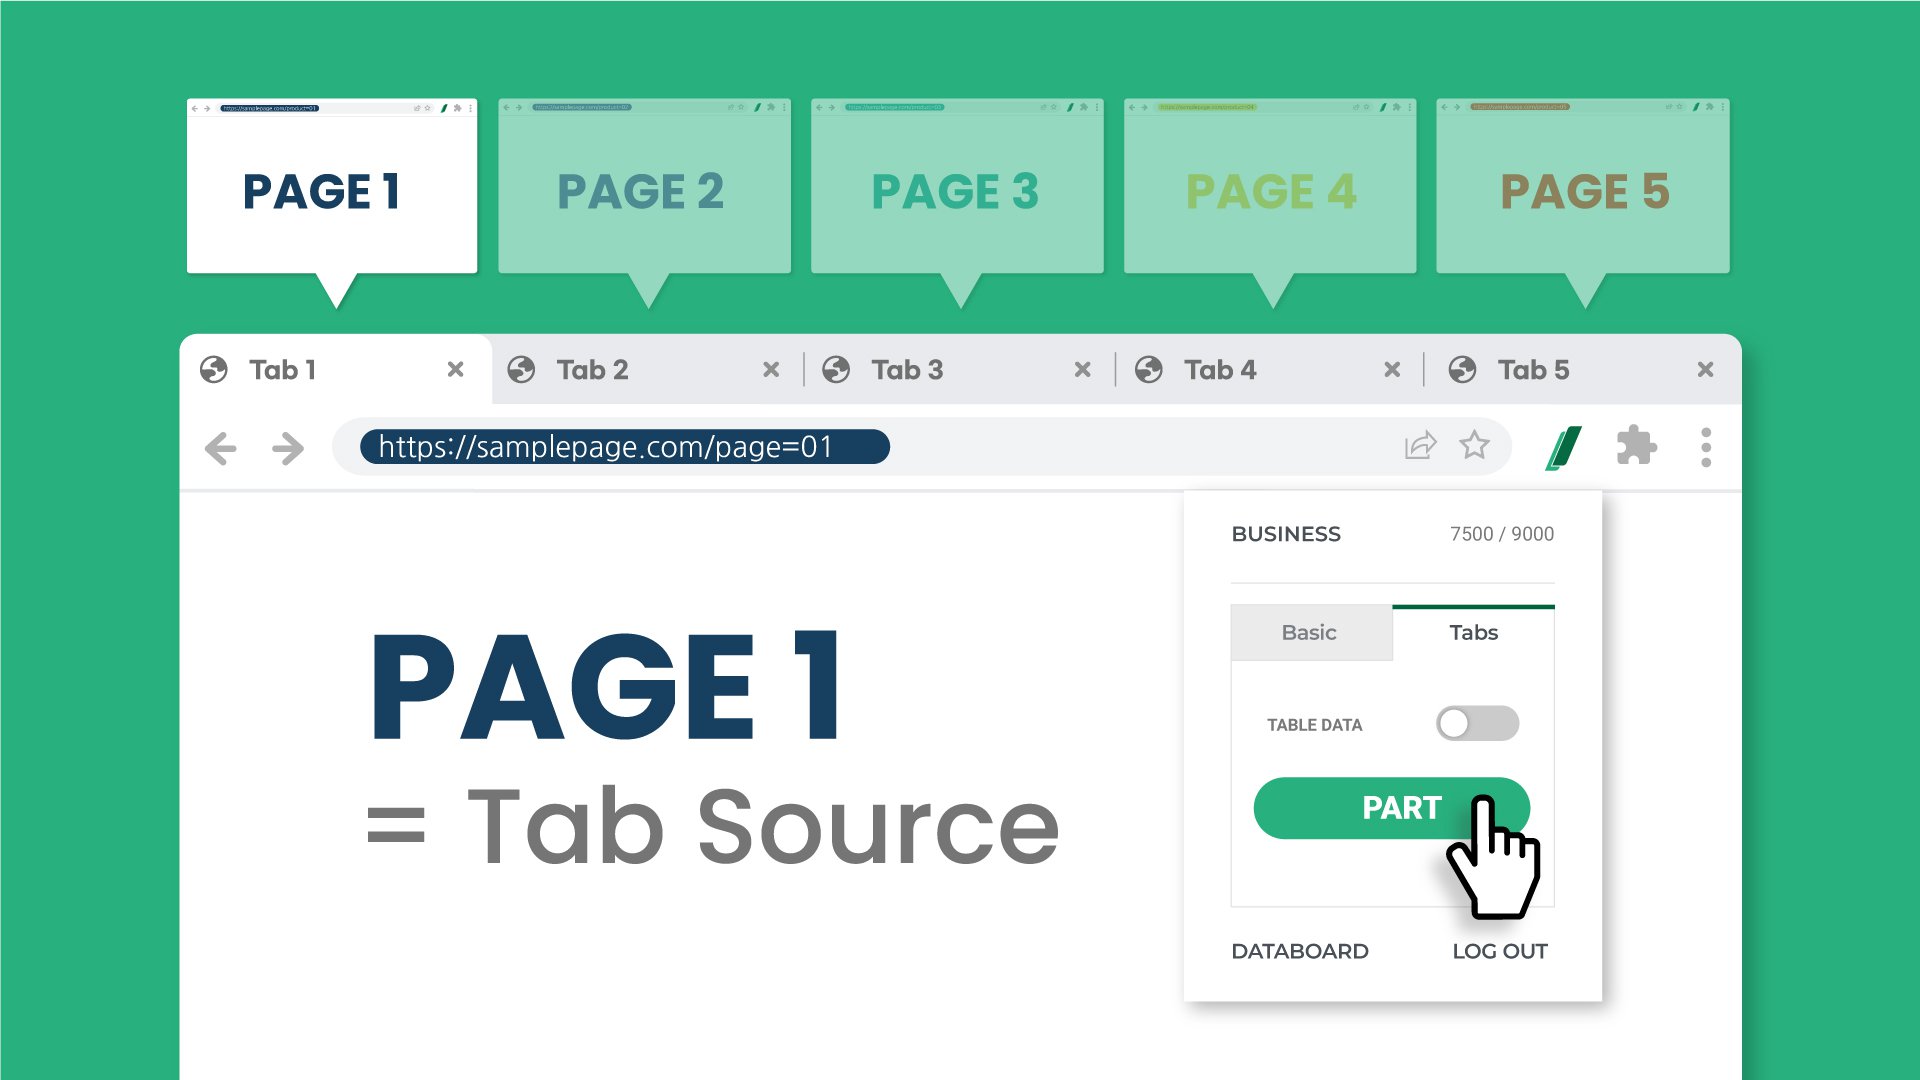The width and height of the screenshot is (1920, 1080).
Task: Click the browser forward arrow
Action: pyautogui.click(x=288, y=448)
